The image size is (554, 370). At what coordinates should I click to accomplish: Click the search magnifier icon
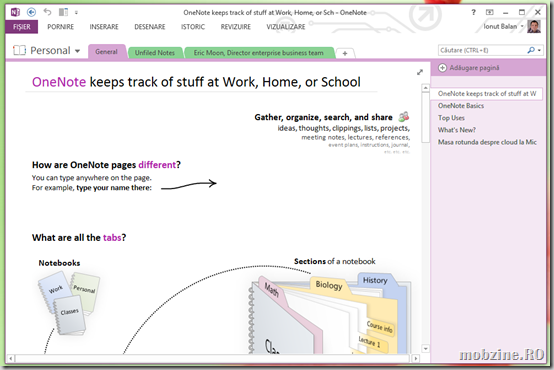click(x=531, y=50)
